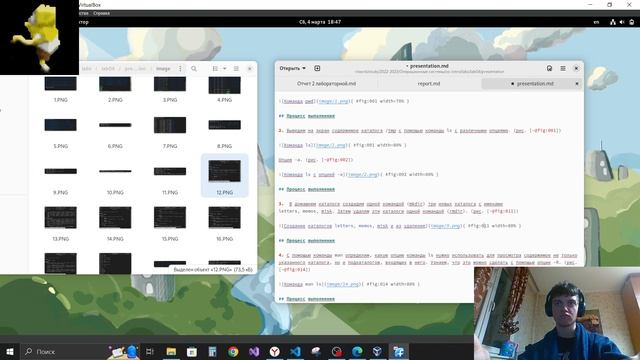Open Calculator from the taskbar
The width and height of the screenshot is (640, 360).
213,351
